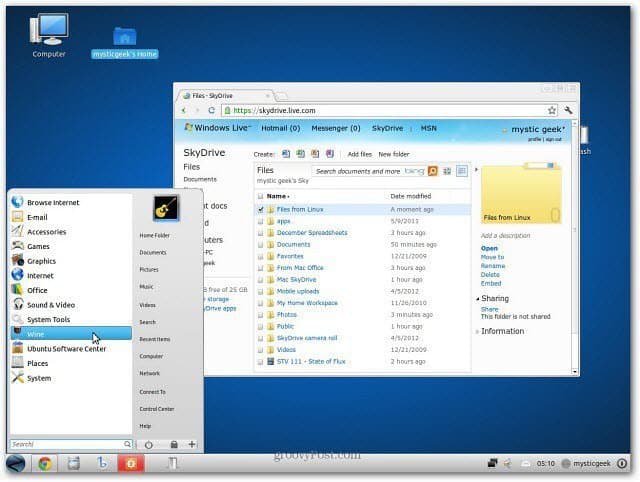Click the Hotmail (0) link
The image size is (640, 482).
[280, 128]
